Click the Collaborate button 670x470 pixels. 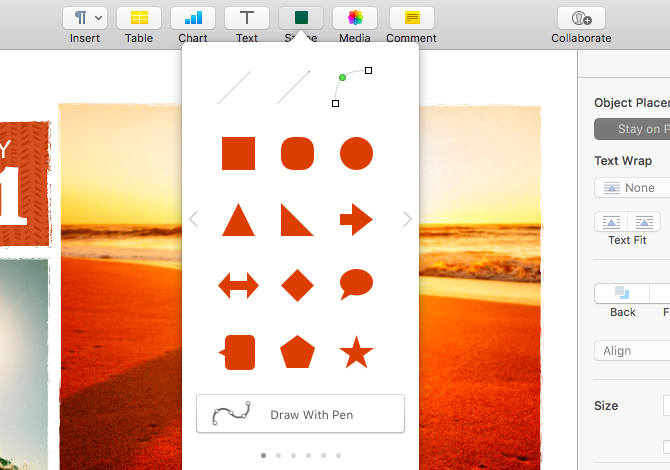pos(581,18)
